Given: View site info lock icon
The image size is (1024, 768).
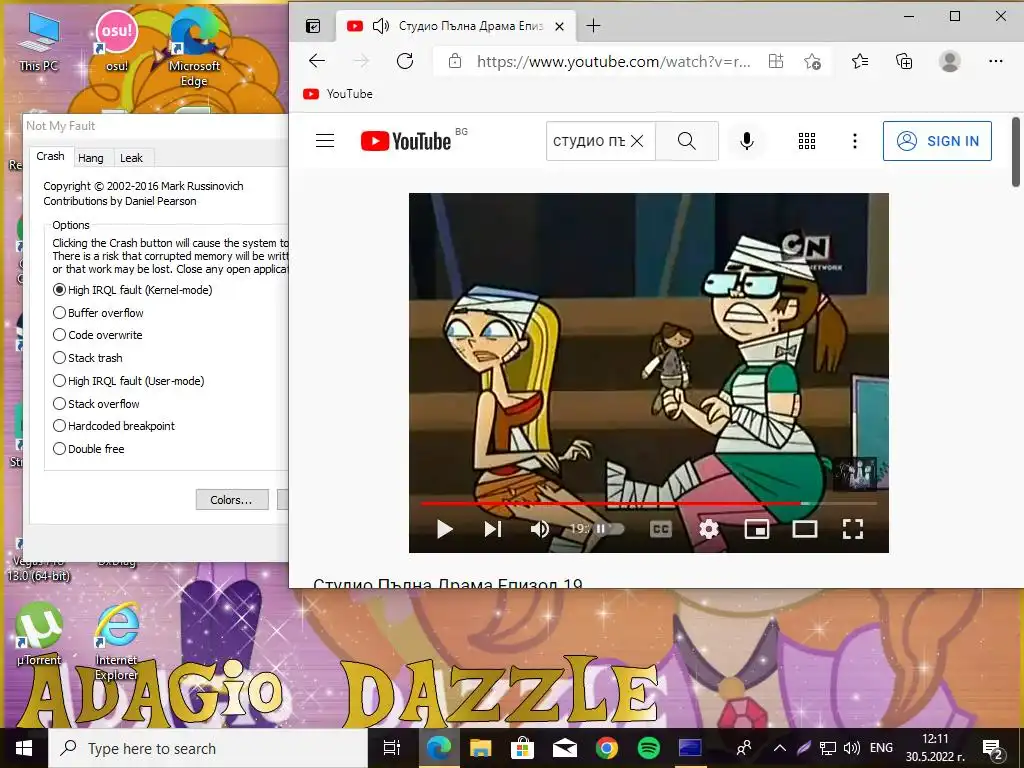Looking at the screenshot, I should (x=455, y=61).
